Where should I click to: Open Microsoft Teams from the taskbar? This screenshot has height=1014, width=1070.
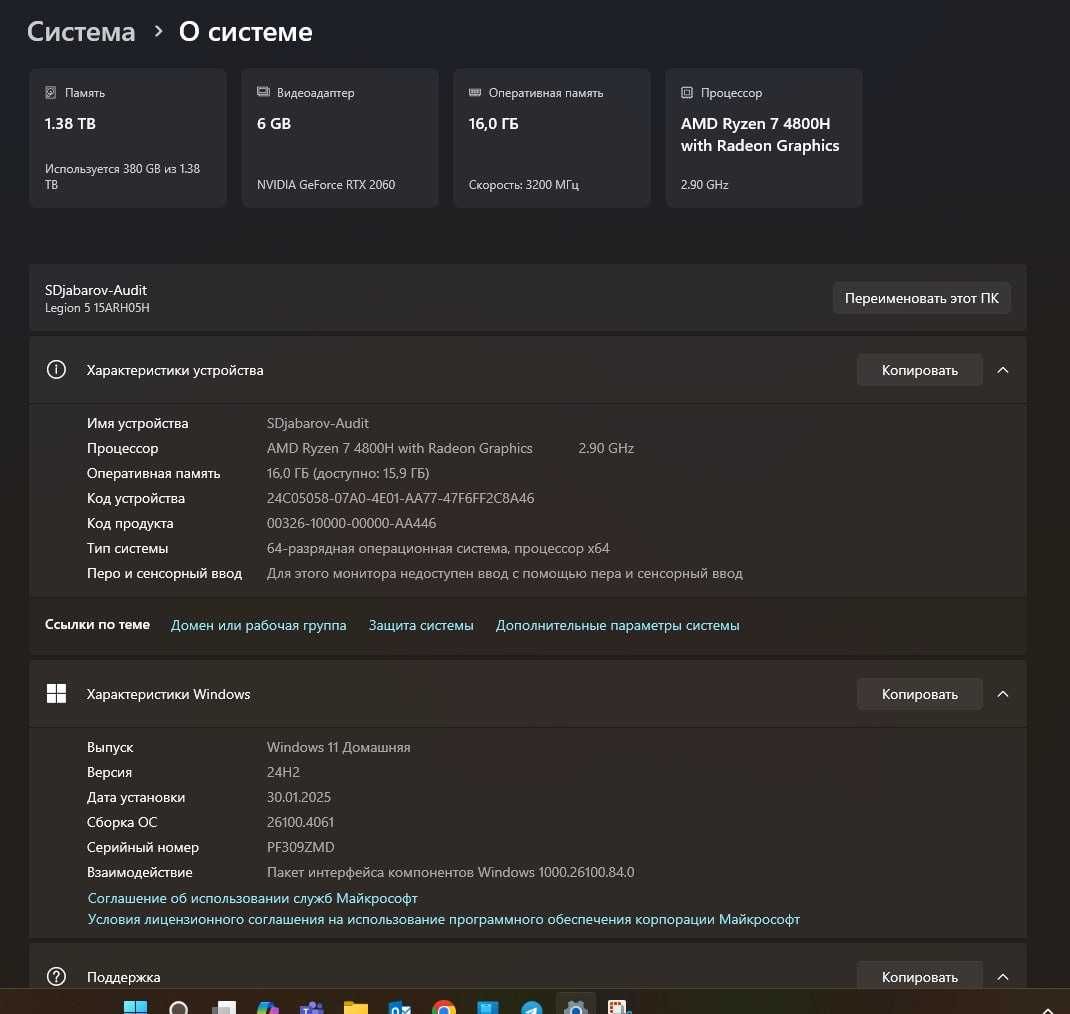coord(312,1008)
